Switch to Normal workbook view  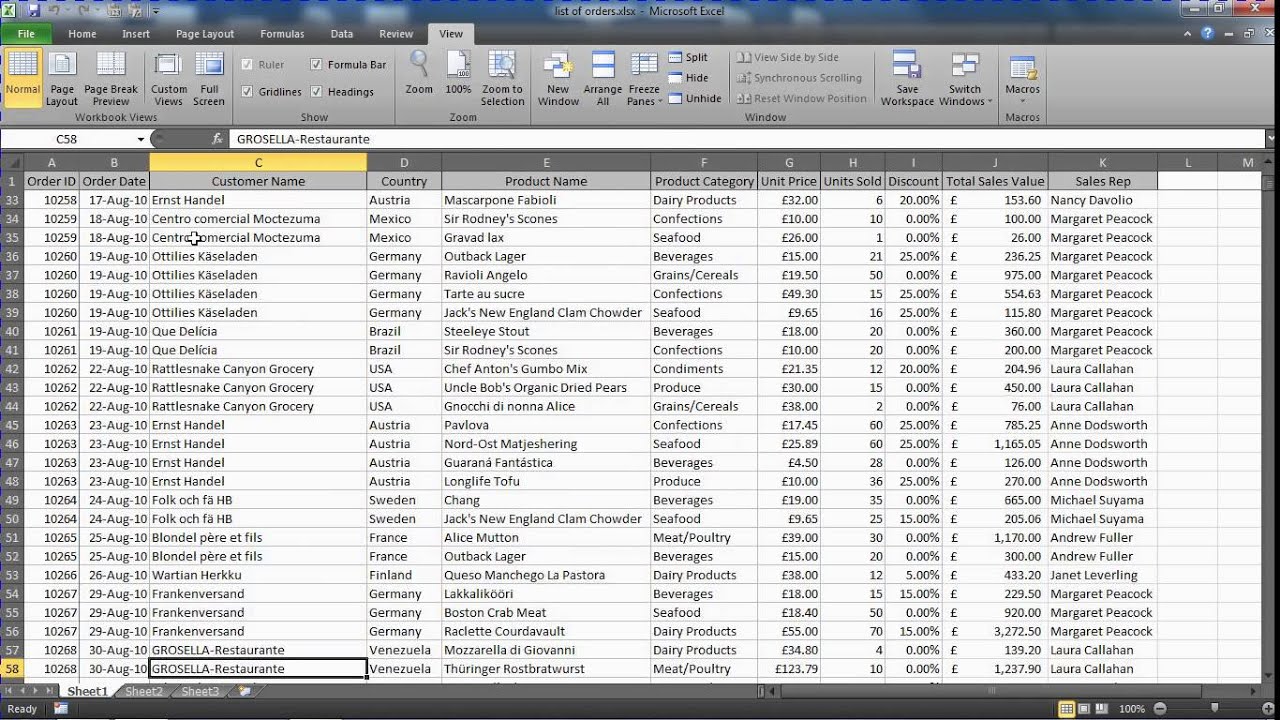(x=22, y=78)
